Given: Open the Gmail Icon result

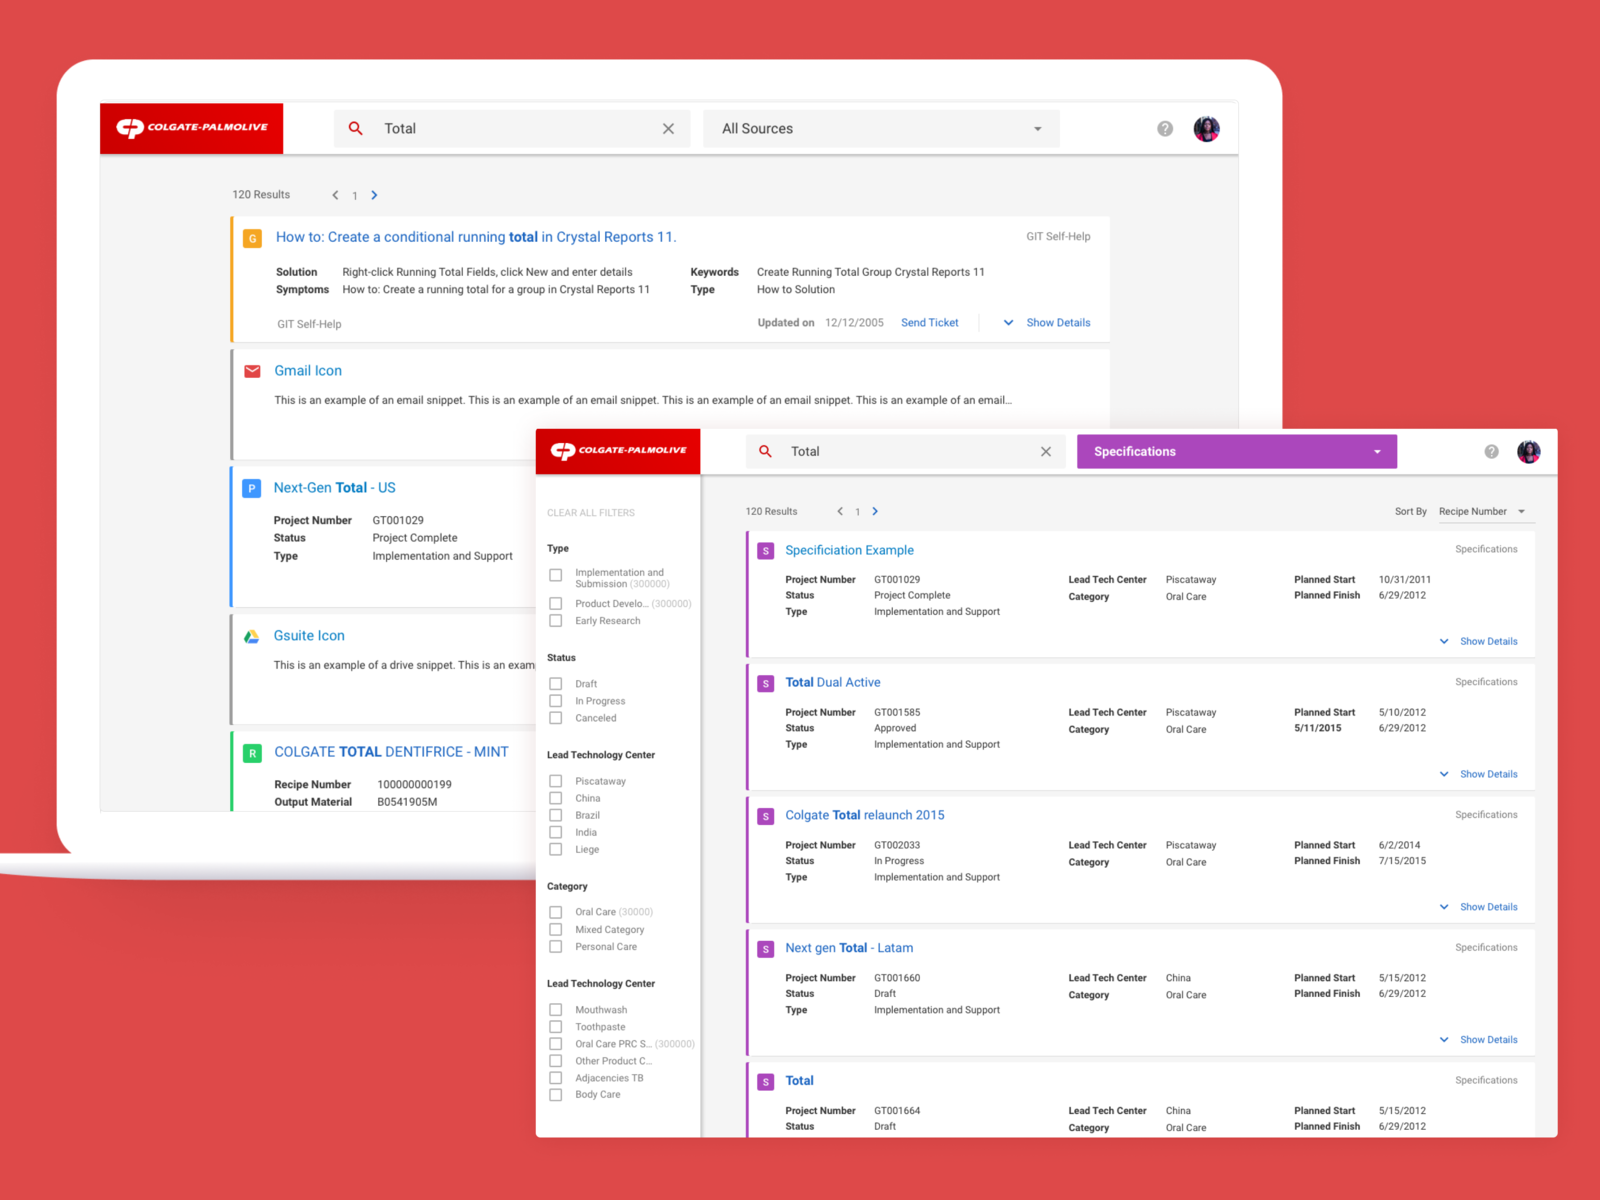Looking at the screenshot, I should pyautogui.click(x=308, y=371).
